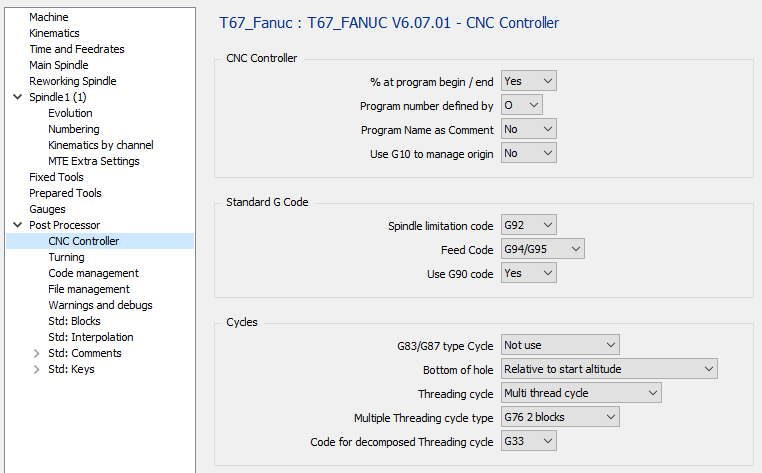Select Time and Feedrates tree item
The width and height of the screenshot is (762, 473).
77,49
